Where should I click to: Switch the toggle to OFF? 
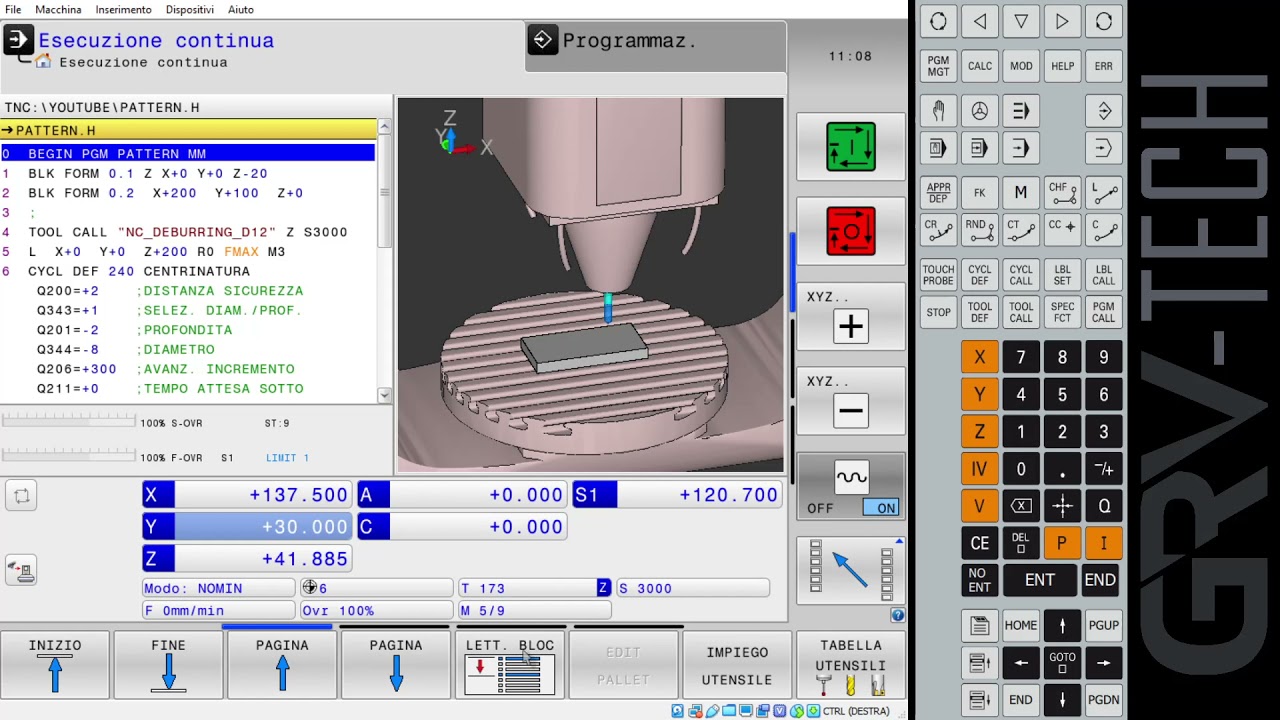pos(821,508)
